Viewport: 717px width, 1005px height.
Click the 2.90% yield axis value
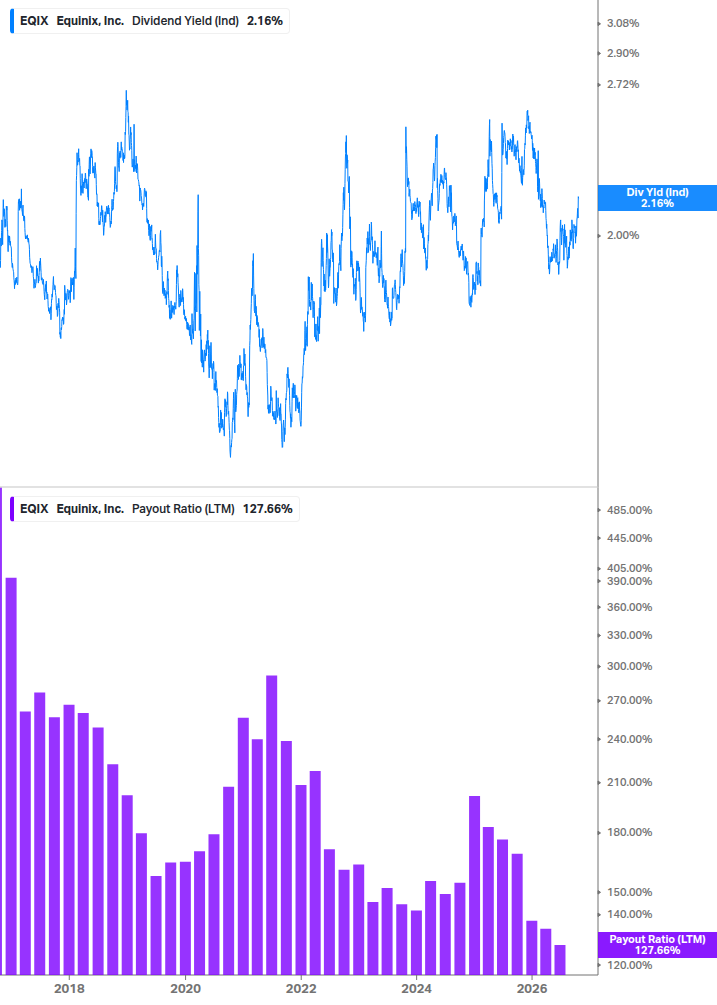623,53
